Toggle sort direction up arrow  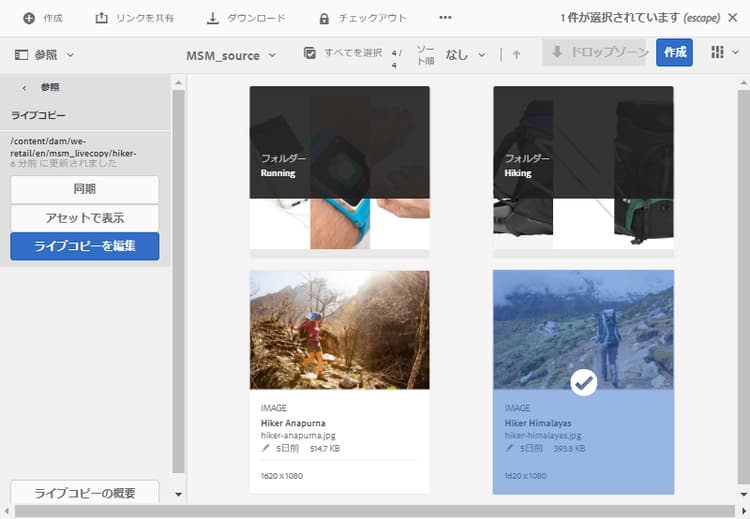[x=516, y=55]
